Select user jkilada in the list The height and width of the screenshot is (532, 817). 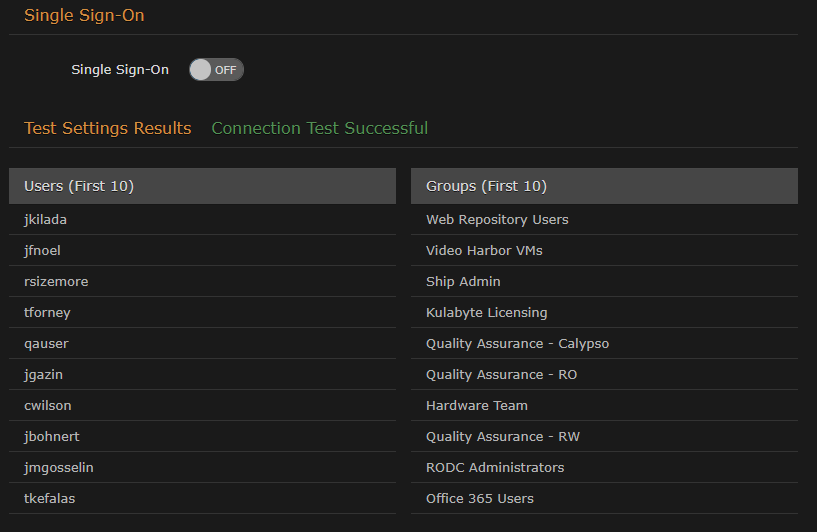[46, 219]
